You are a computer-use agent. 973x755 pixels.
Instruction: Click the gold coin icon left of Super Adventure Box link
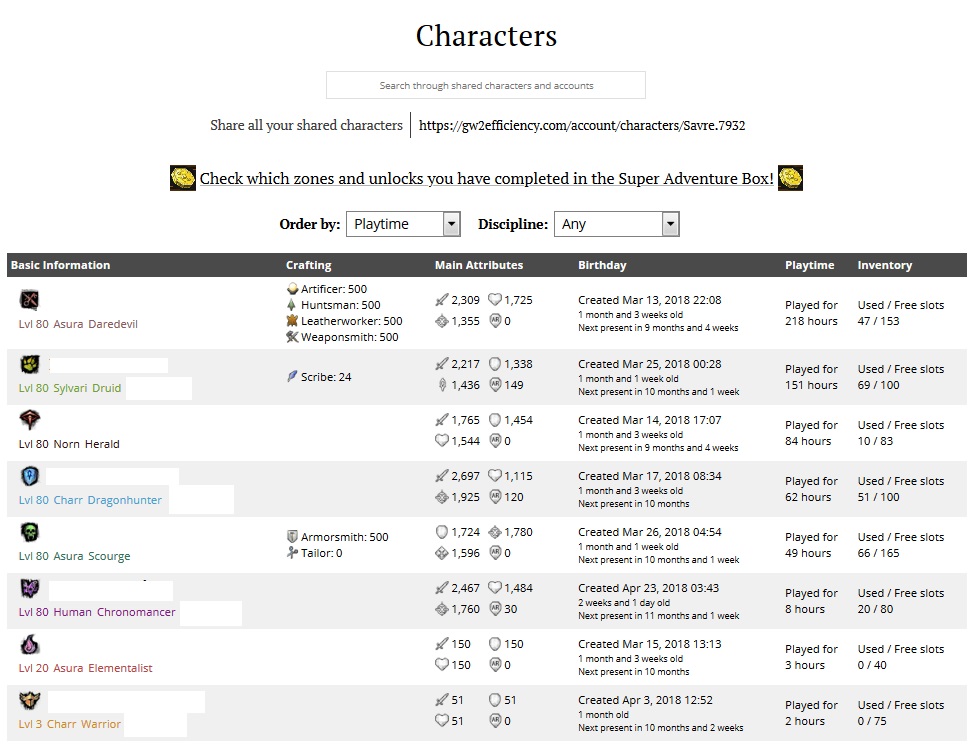(x=182, y=178)
